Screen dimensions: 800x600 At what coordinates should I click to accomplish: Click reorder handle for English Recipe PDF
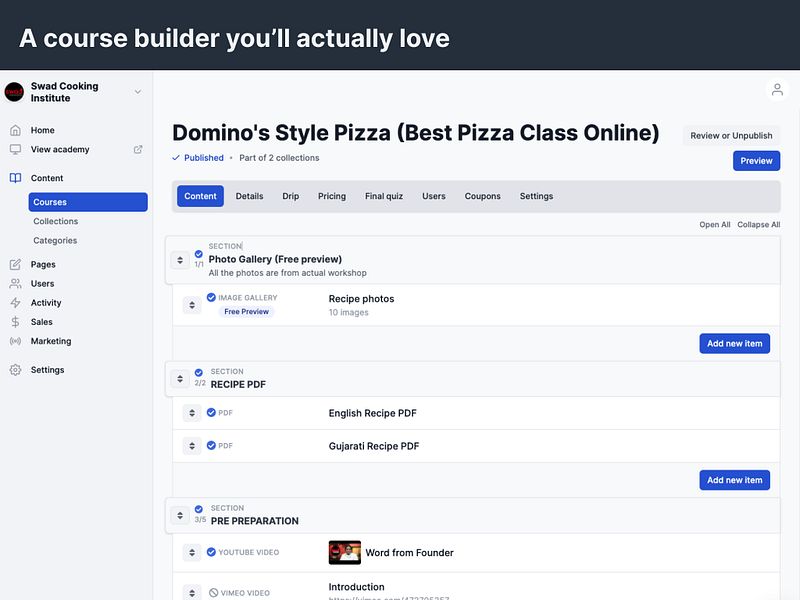click(x=192, y=413)
